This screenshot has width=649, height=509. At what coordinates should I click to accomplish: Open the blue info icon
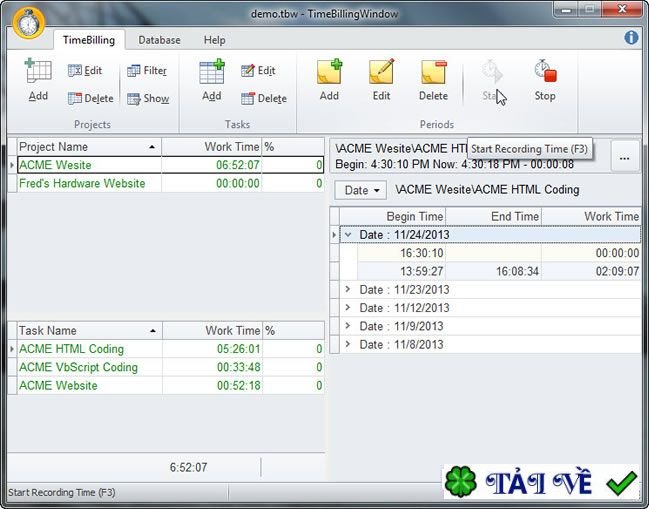[631, 38]
